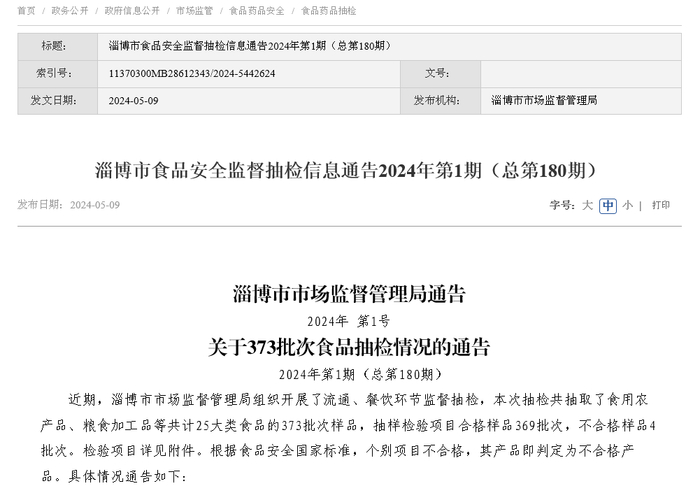Open 政府信息公开 breadcrumb link
The height and width of the screenshot is (486, 700).
click(x=132, y=11)
